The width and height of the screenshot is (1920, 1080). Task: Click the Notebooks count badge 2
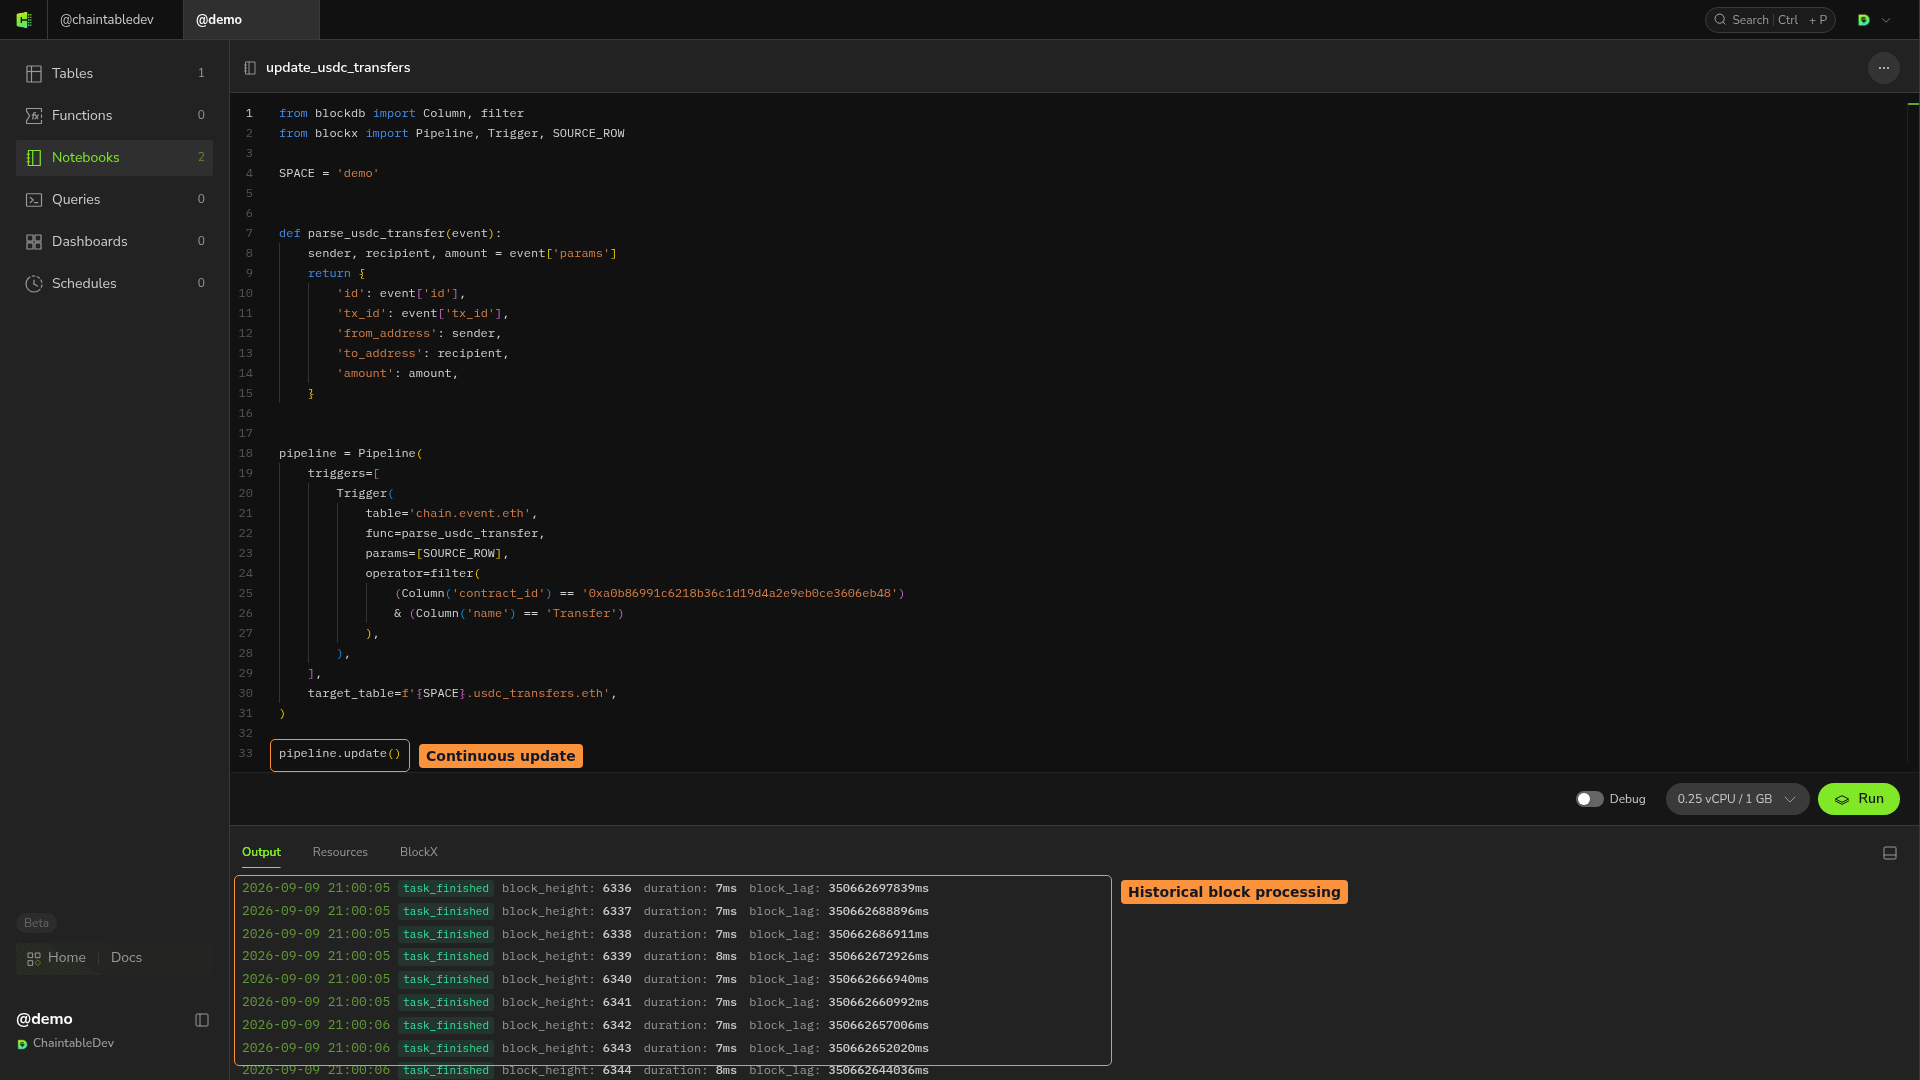click(x=201, y=158)
